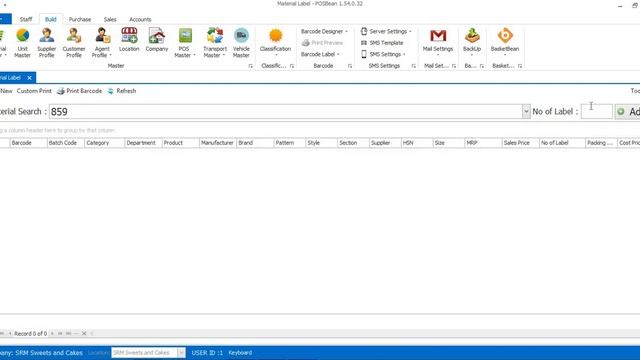640x360 pixels.
Task: Open BasketBean
Action: [505, 42]
